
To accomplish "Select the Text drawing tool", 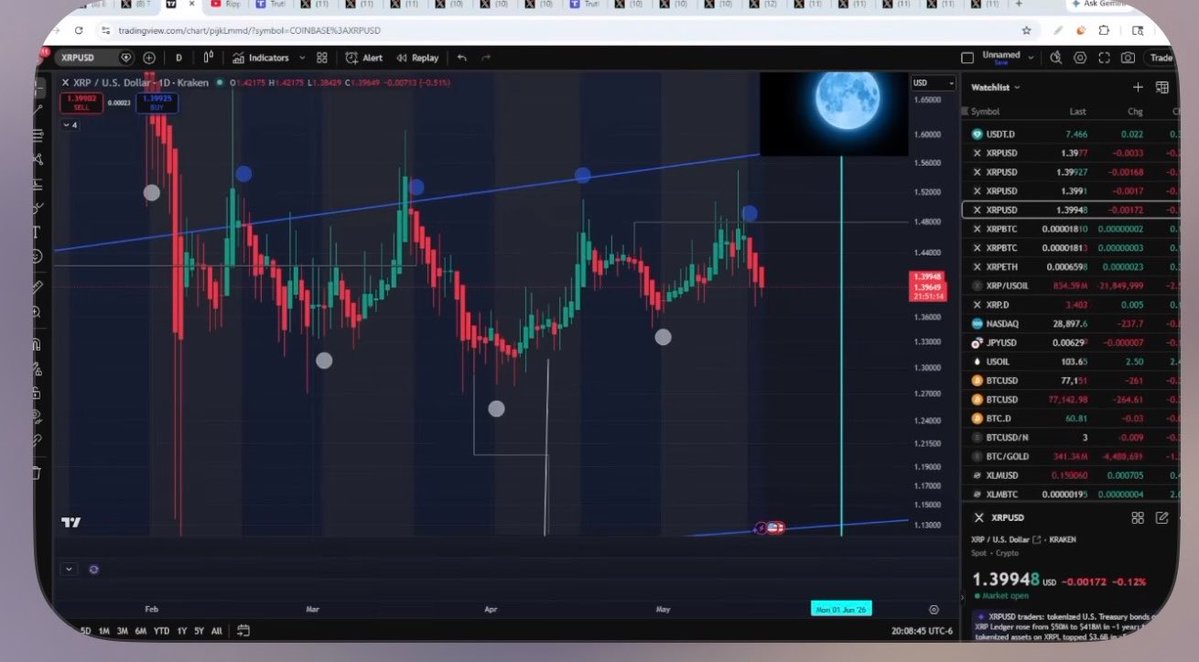I will pos(37,232).
